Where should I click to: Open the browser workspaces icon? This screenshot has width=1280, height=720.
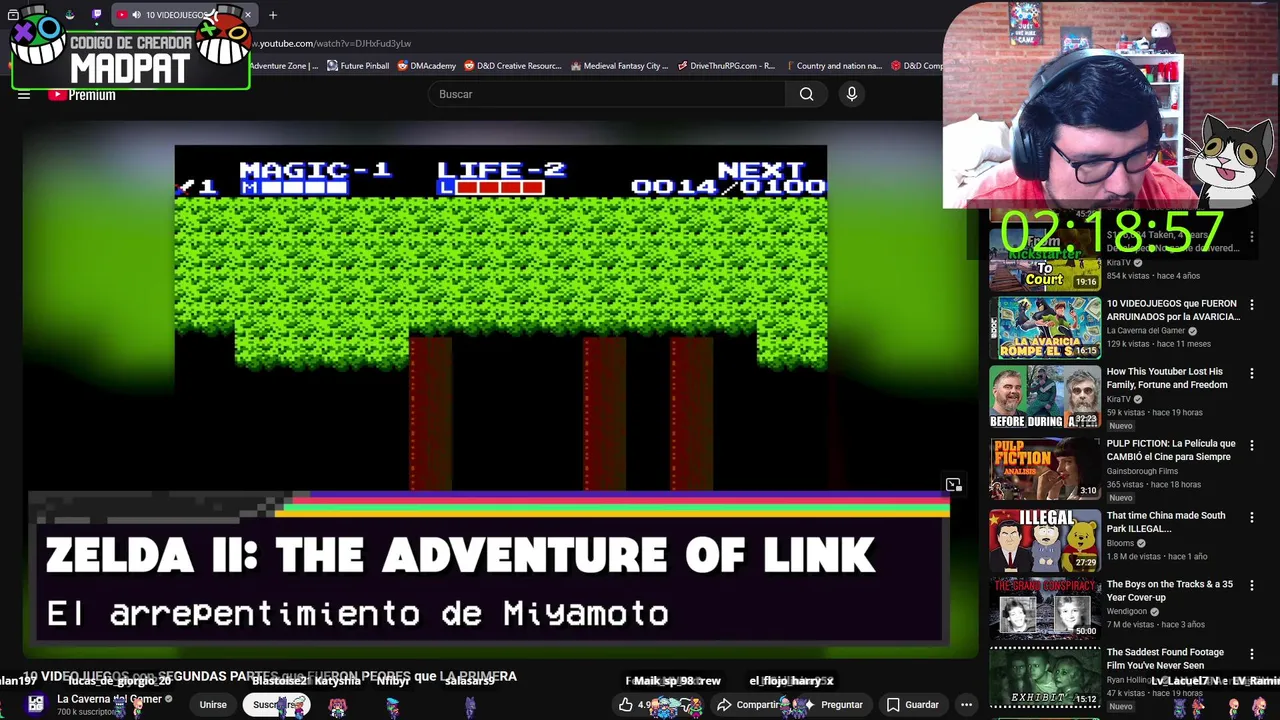pyautogui.click(x=13, y=15)
